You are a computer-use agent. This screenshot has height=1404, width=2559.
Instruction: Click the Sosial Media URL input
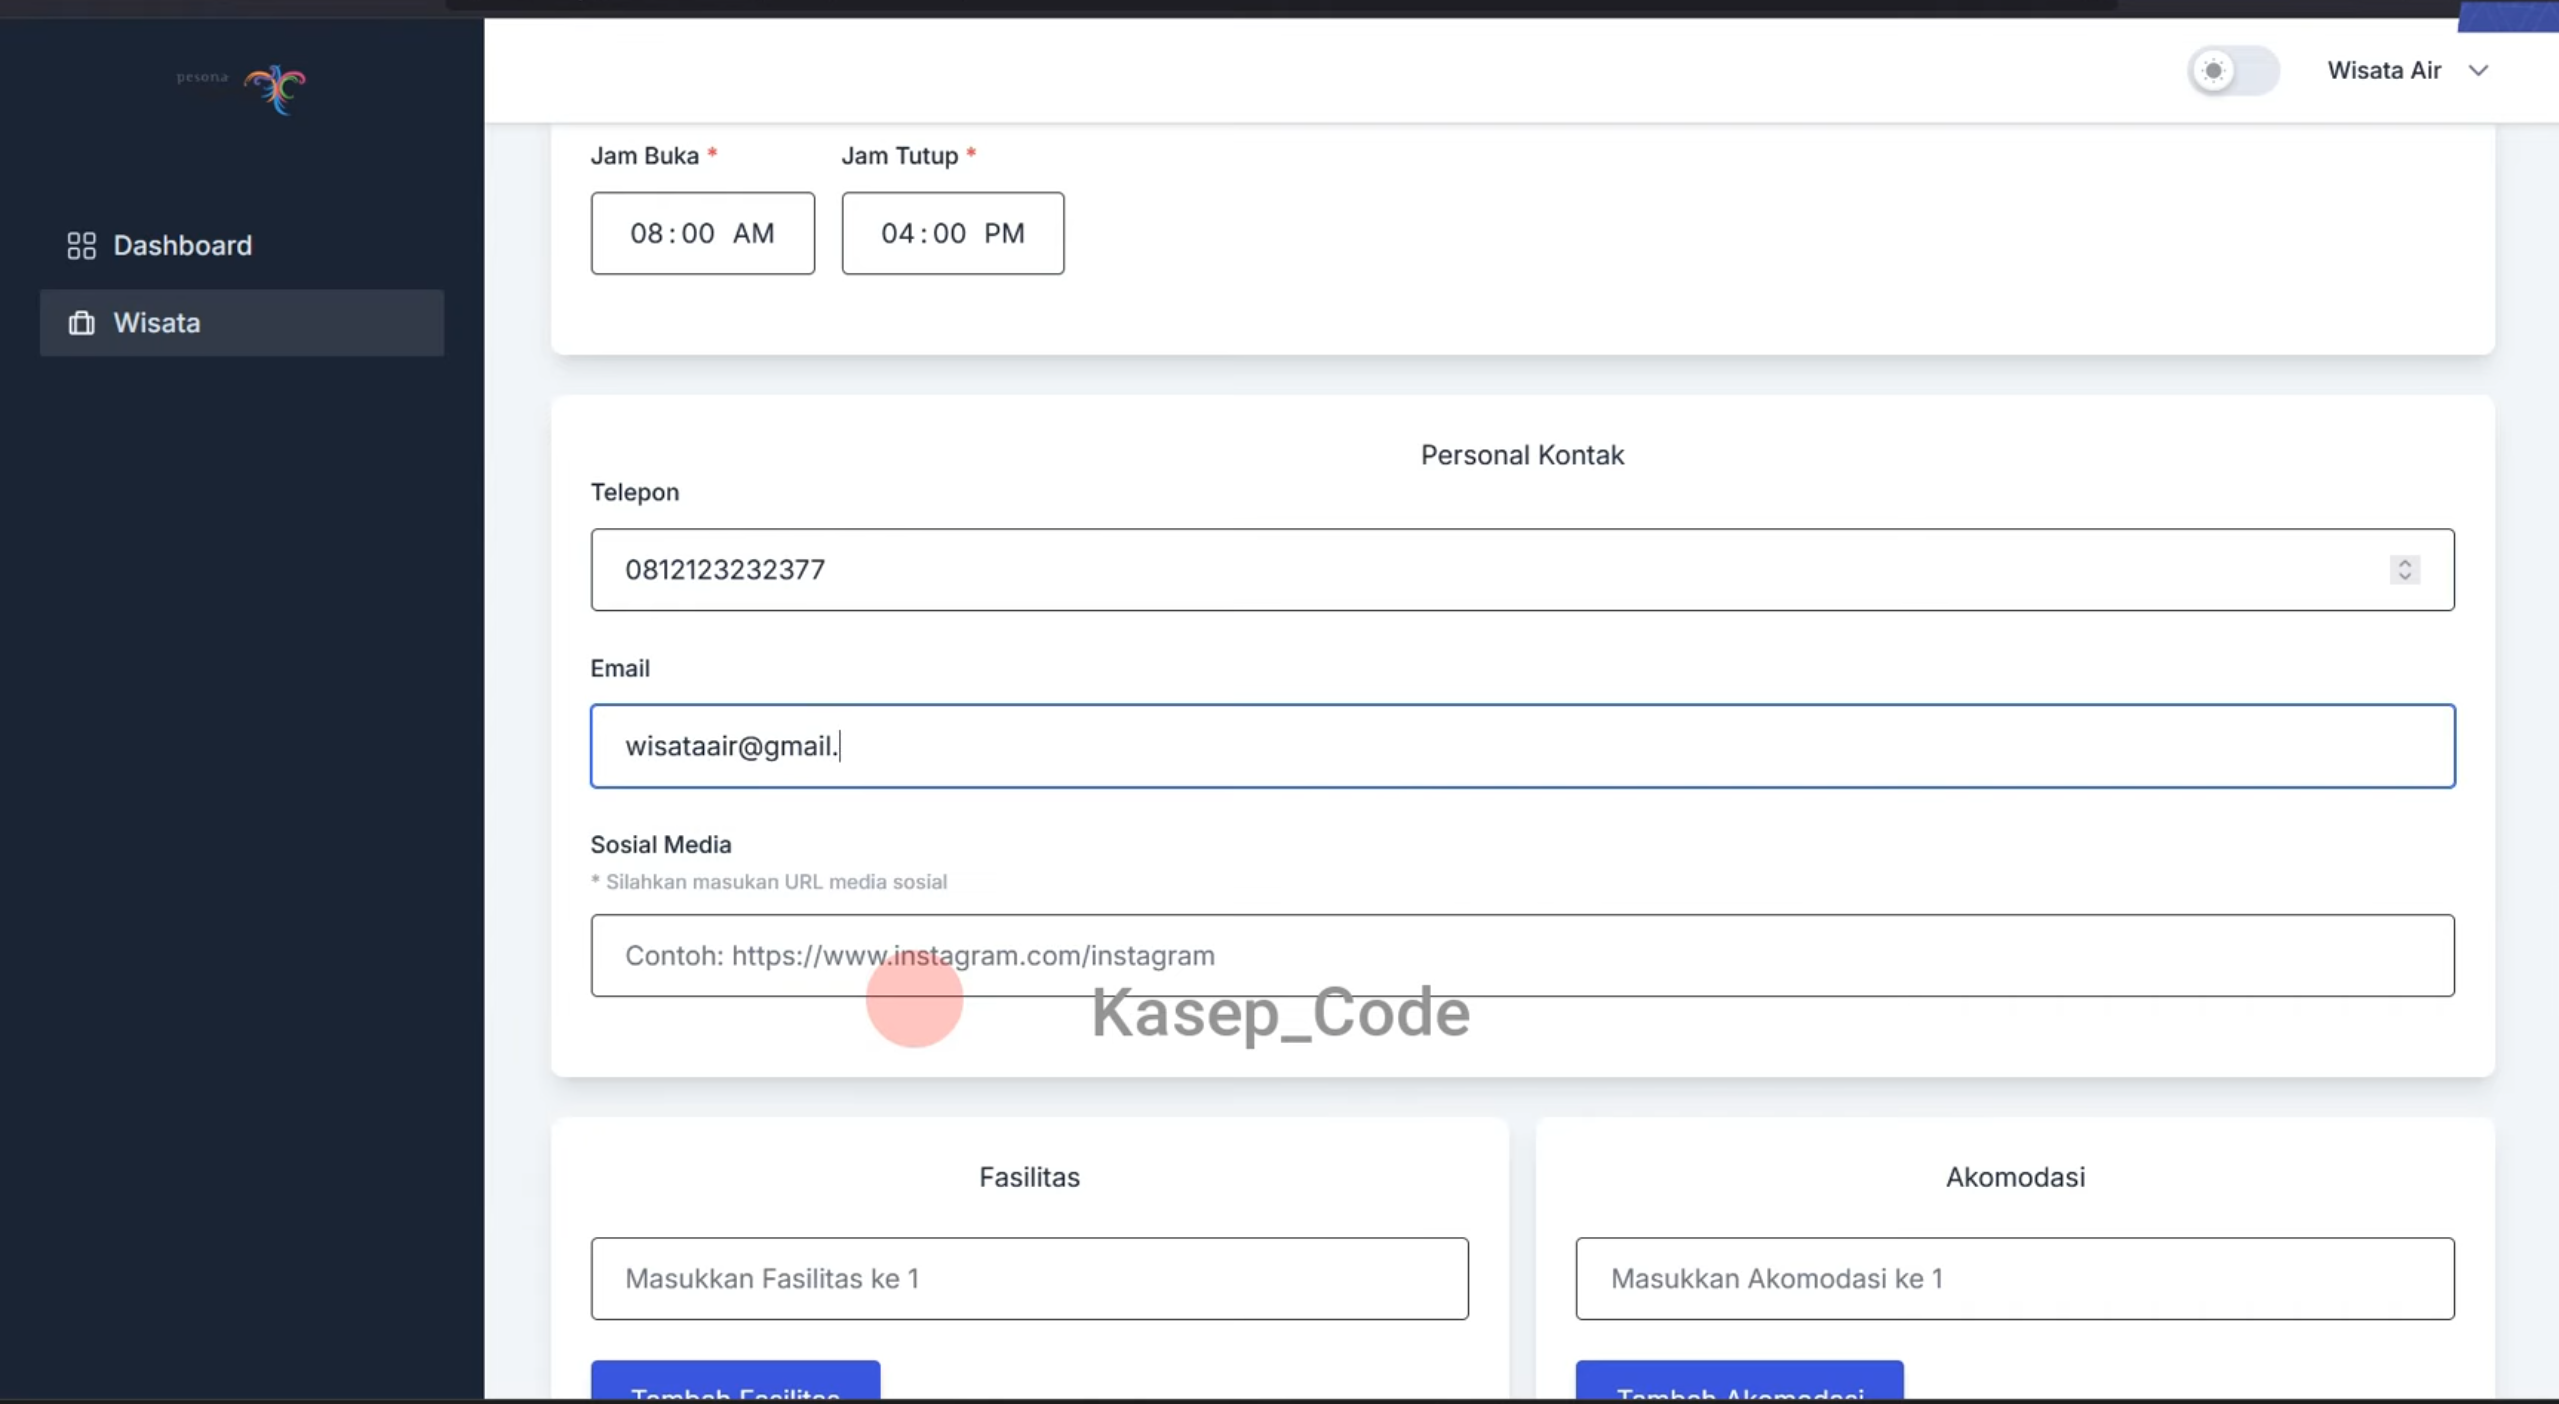[1522, 955]
